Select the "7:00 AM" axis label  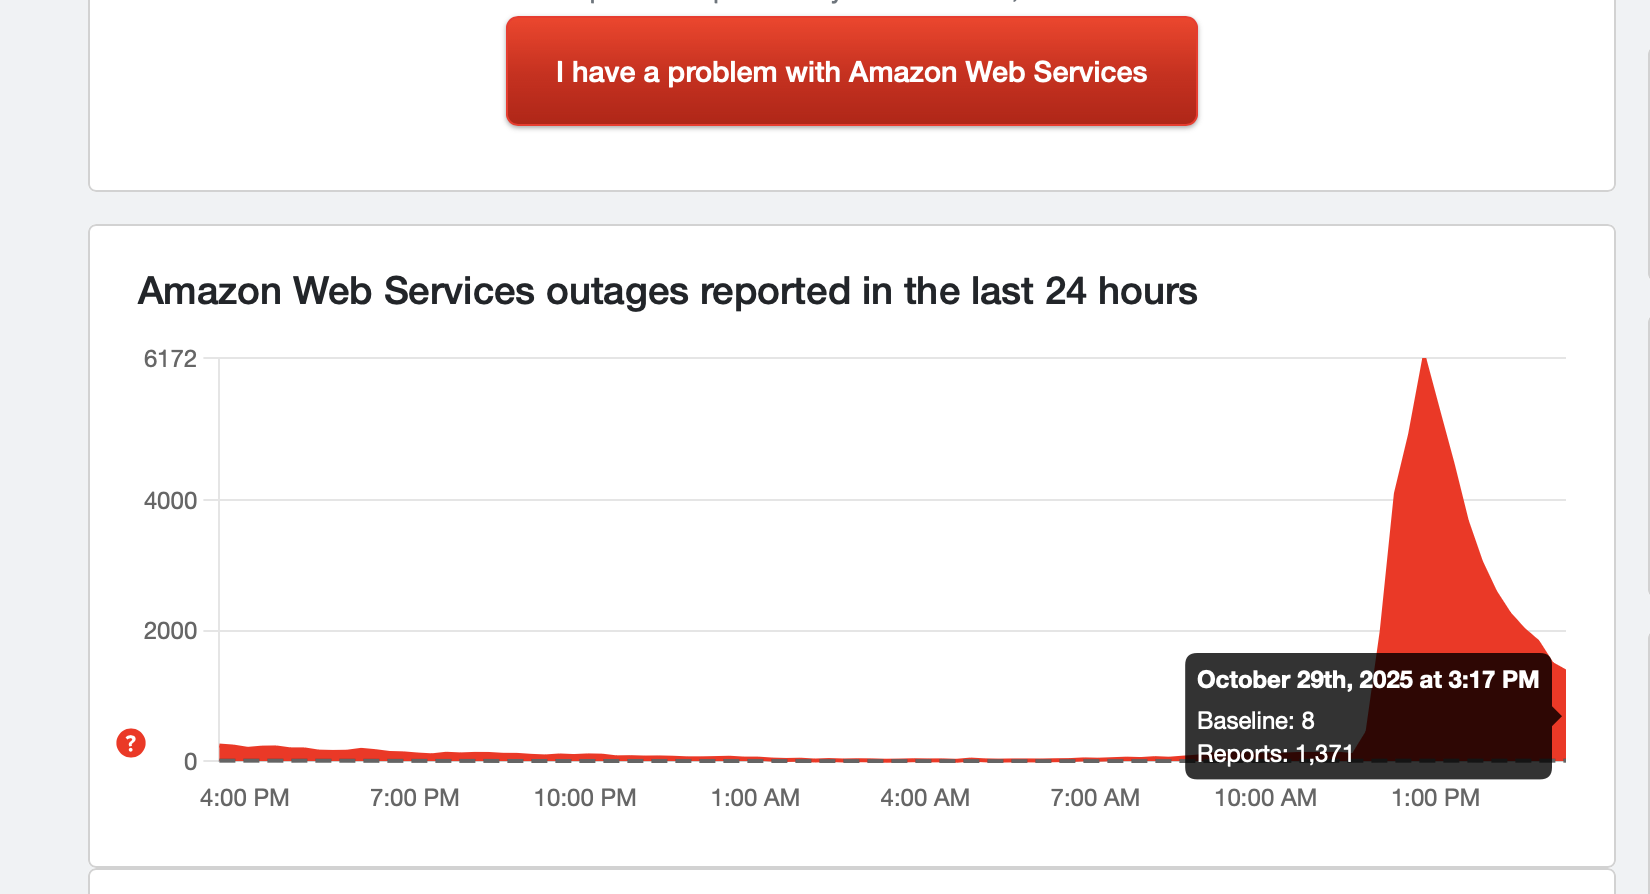[1095, 798]
